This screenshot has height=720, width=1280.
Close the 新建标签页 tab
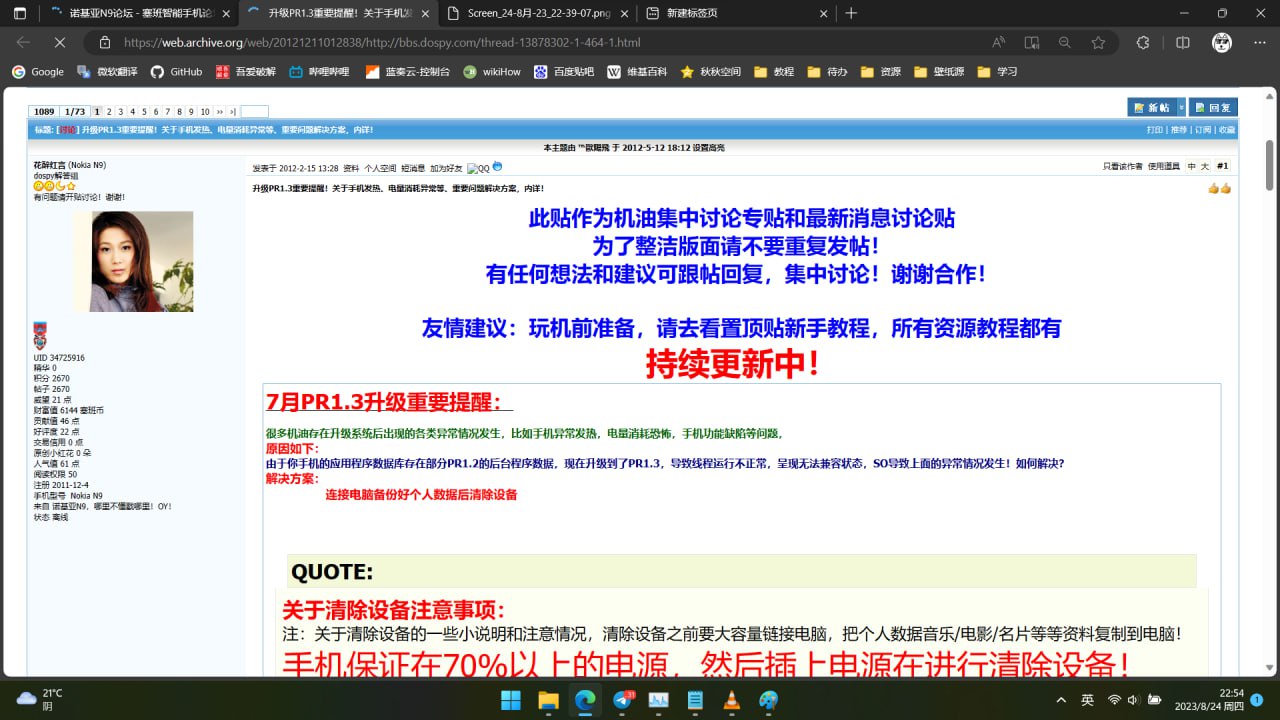click(x=824, y=13)
